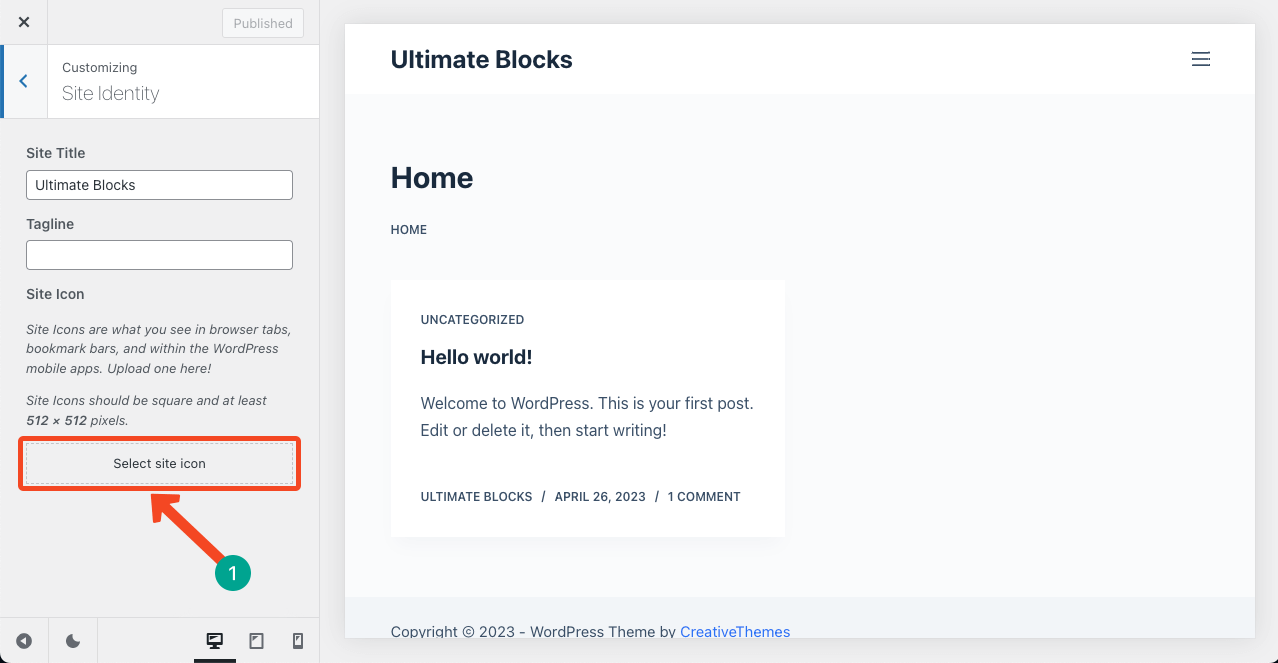
Task: Click the Published button
Action: point(263,23)
